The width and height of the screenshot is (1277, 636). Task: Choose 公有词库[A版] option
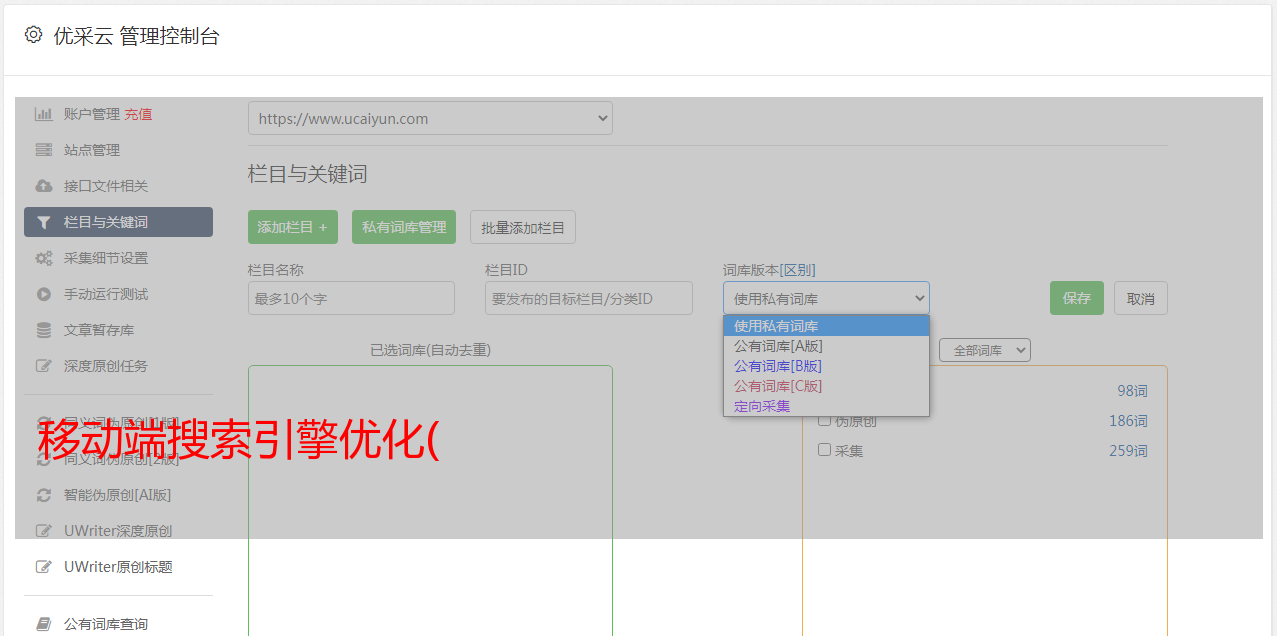coord(826,346)
